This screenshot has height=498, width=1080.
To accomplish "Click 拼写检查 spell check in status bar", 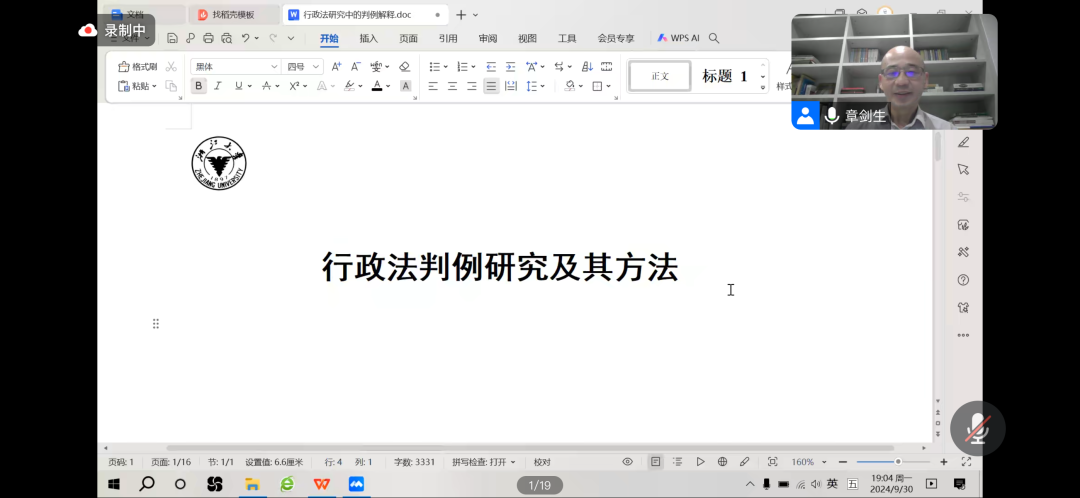I will [x=483, y=462].
